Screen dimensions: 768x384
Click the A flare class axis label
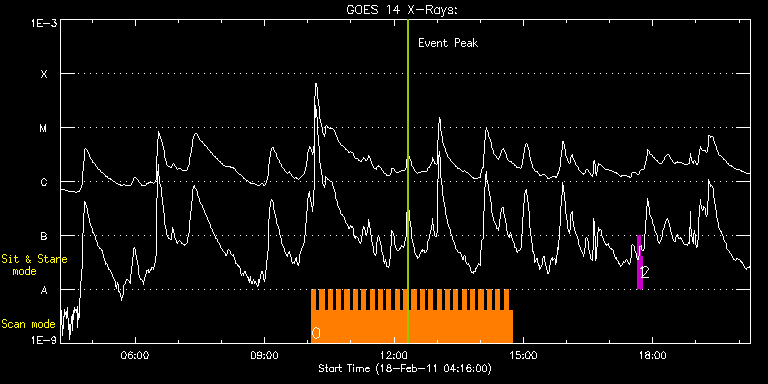coord(44,290)
